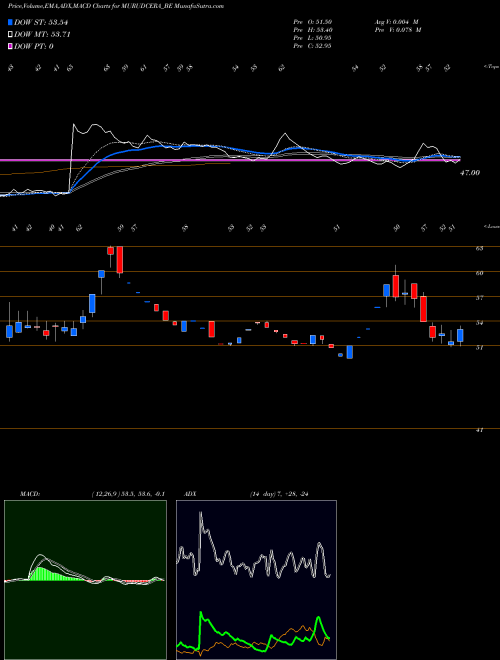500x660 pixels.
Task: Select the 'DOW PT: 0' legend text
Action: click(x=34, y=47)
